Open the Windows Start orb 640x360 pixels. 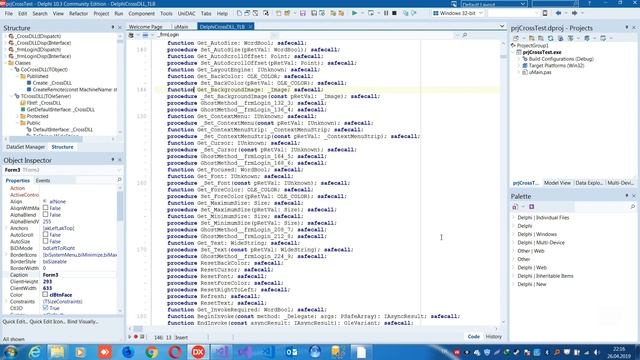[x=10, y=352]
